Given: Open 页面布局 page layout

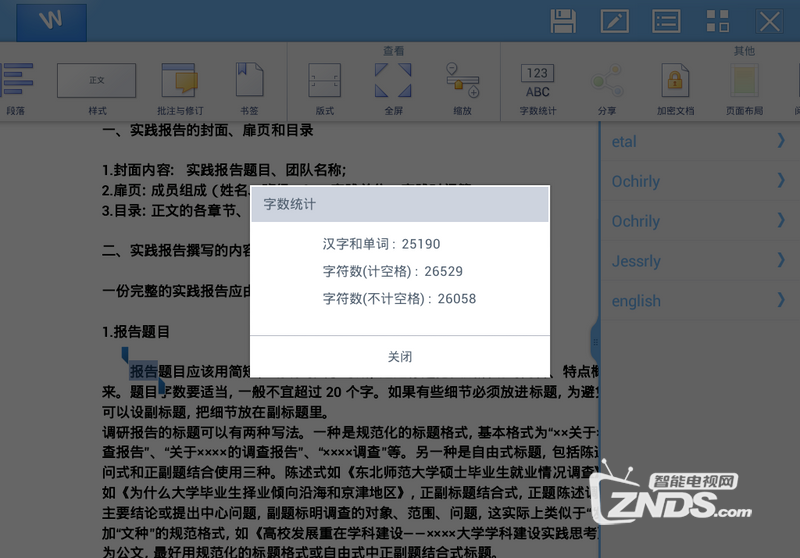Looking at the screenshot, I should pos(744,89).
